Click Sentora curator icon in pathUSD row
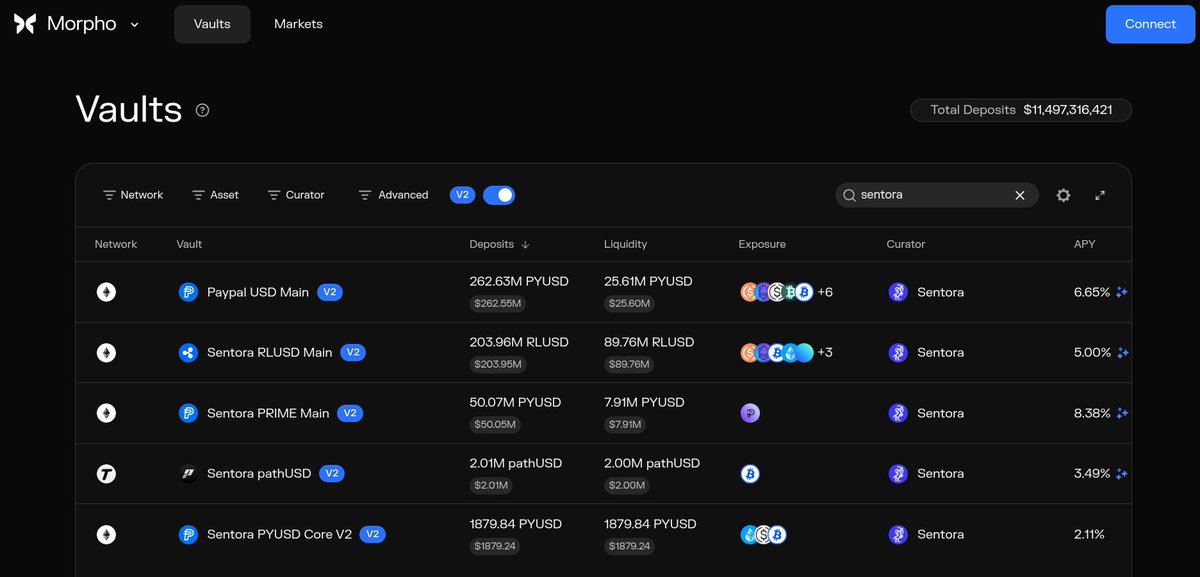Viewport: 1200px width, 577px height. 898,473
